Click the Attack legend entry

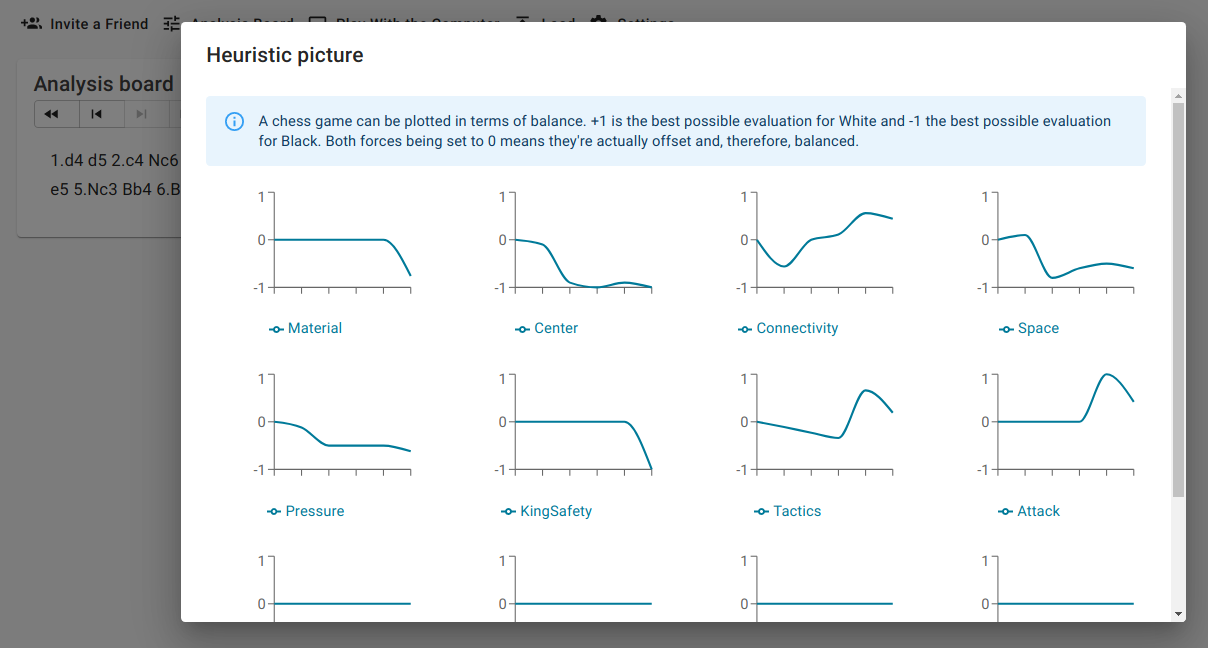[1029, 511]
